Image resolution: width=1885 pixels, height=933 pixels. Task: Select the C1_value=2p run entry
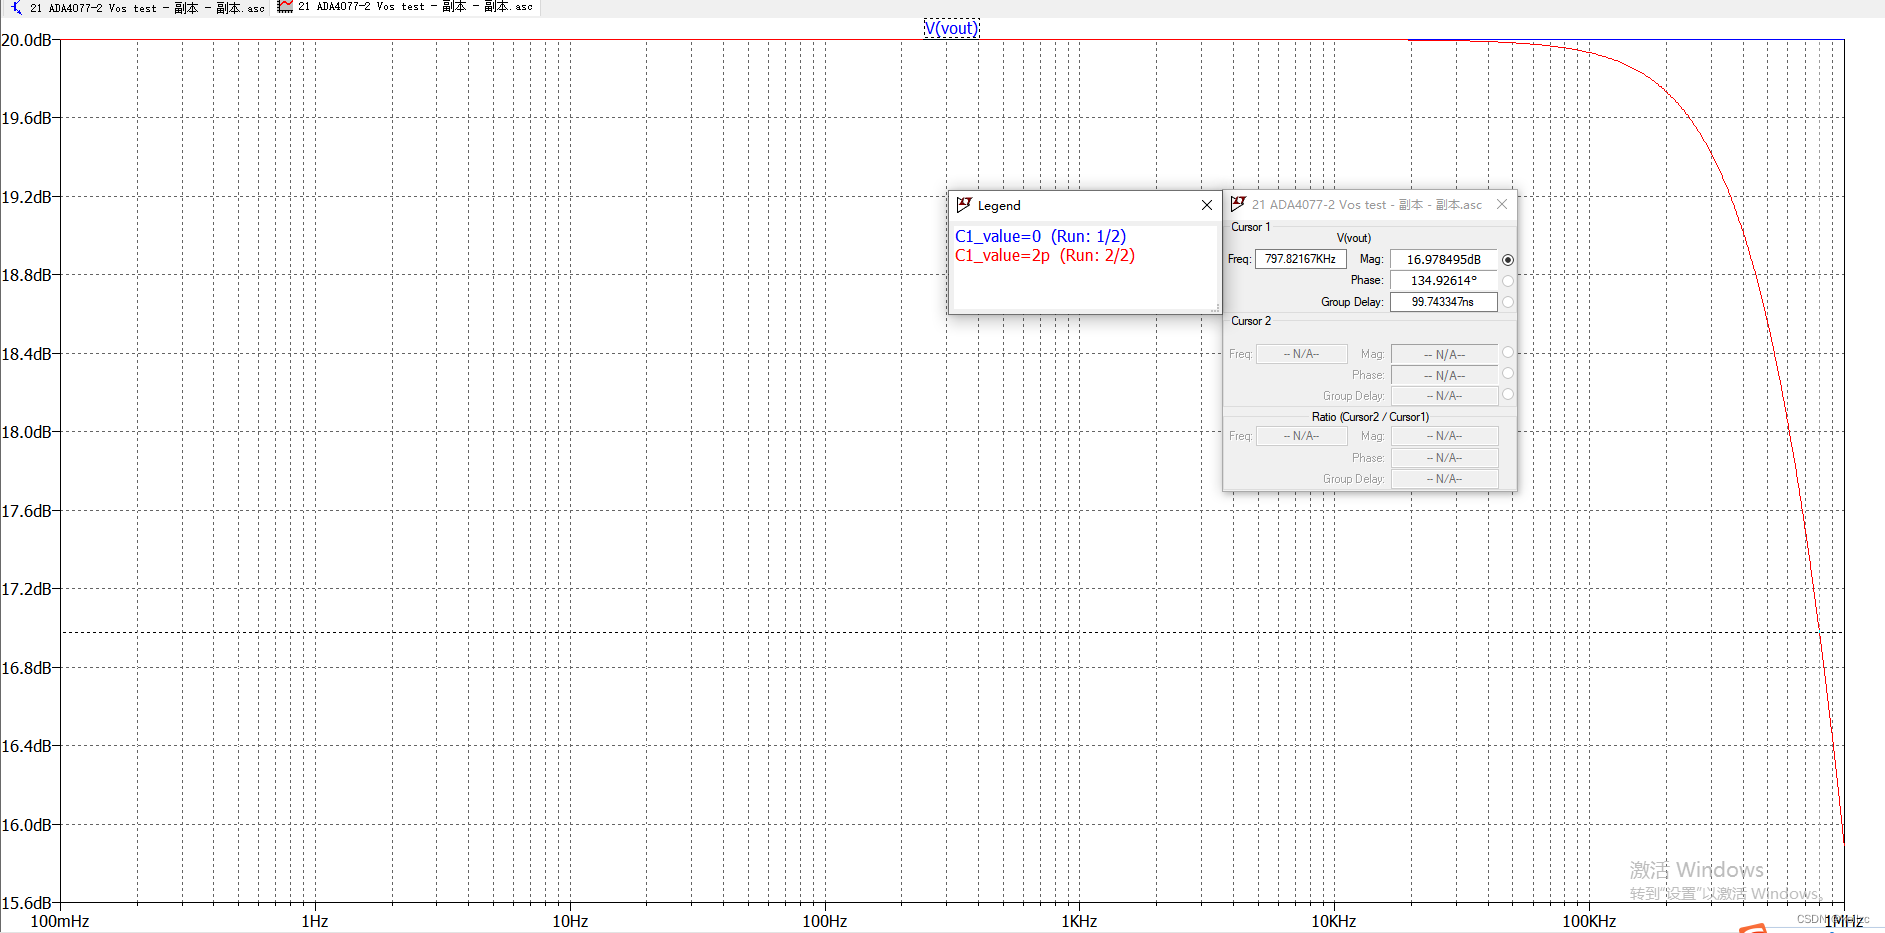1044,255
